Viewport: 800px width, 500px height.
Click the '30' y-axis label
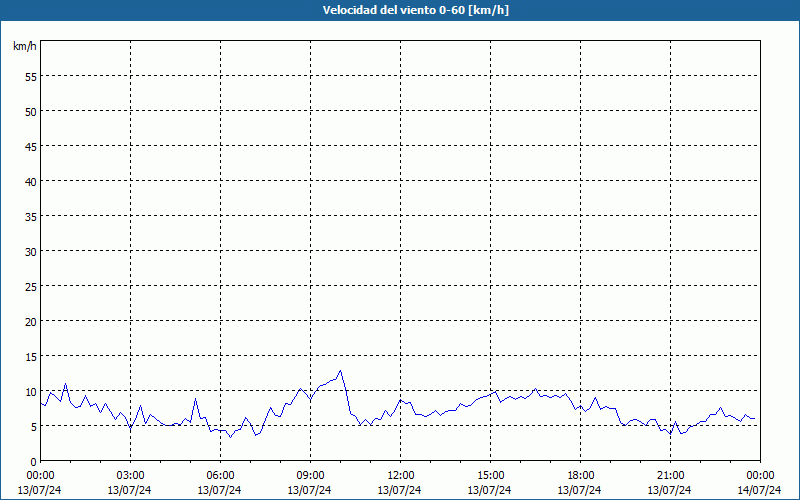coord(31,251)
